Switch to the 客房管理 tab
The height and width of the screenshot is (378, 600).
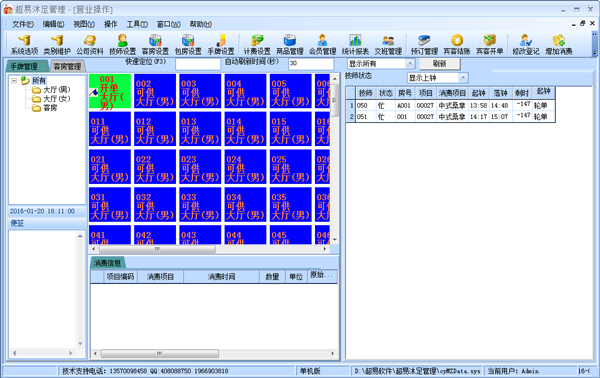(x=67, y=67)
